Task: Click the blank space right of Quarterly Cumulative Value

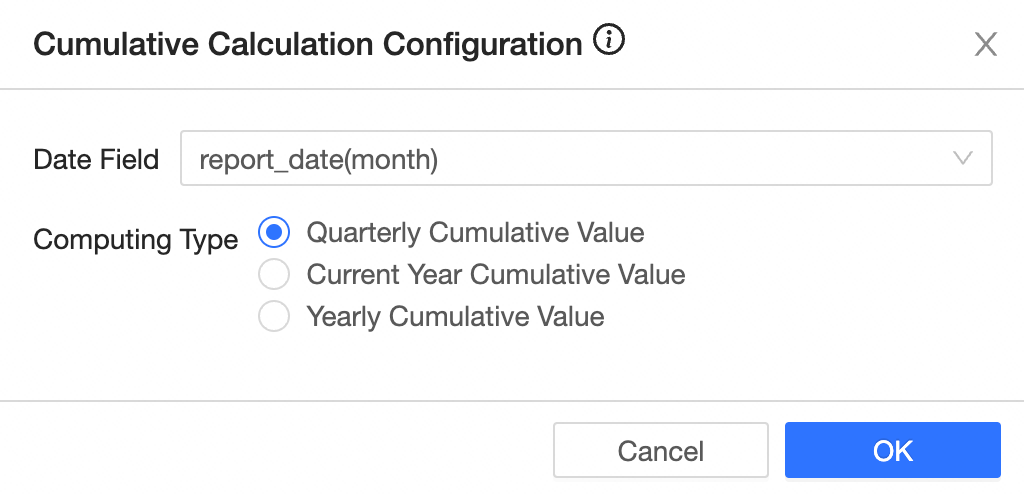Action: pos(820,233)
